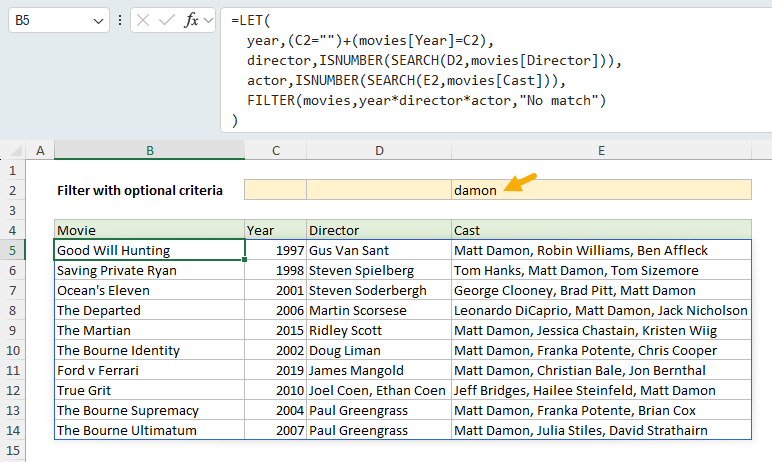The height and width of the screenshot is (462, 772).
Task: Click the empty year criteria cell C2
Action: click(275, 190)
